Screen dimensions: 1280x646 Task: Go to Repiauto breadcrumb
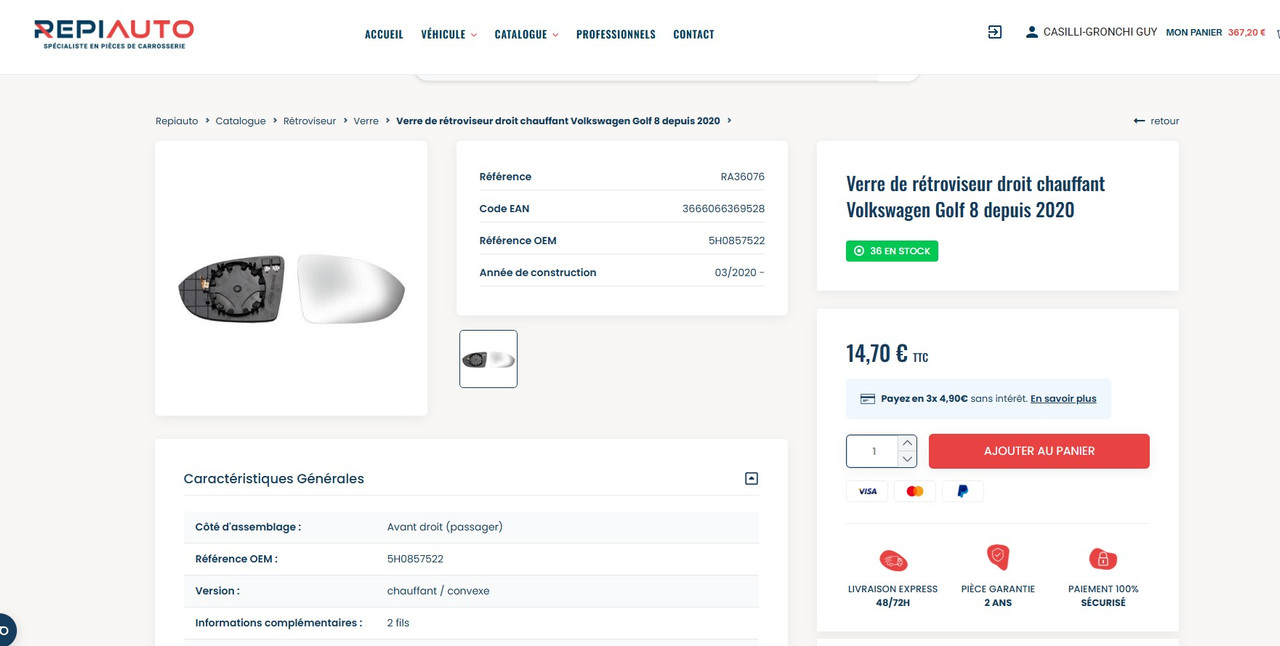177,121
